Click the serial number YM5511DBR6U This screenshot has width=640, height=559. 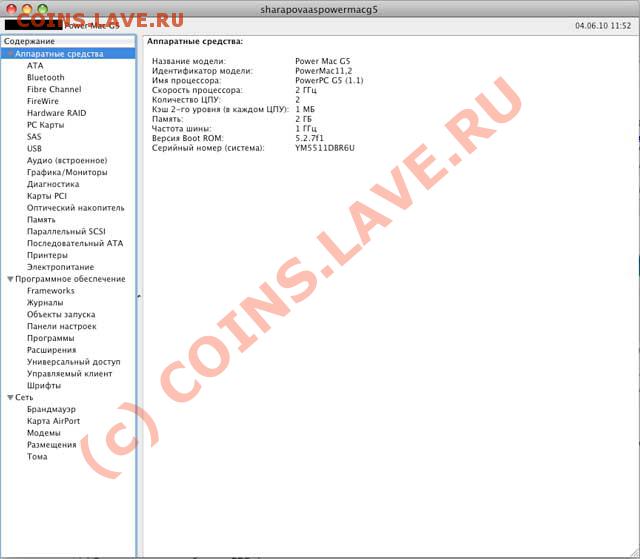325,148
